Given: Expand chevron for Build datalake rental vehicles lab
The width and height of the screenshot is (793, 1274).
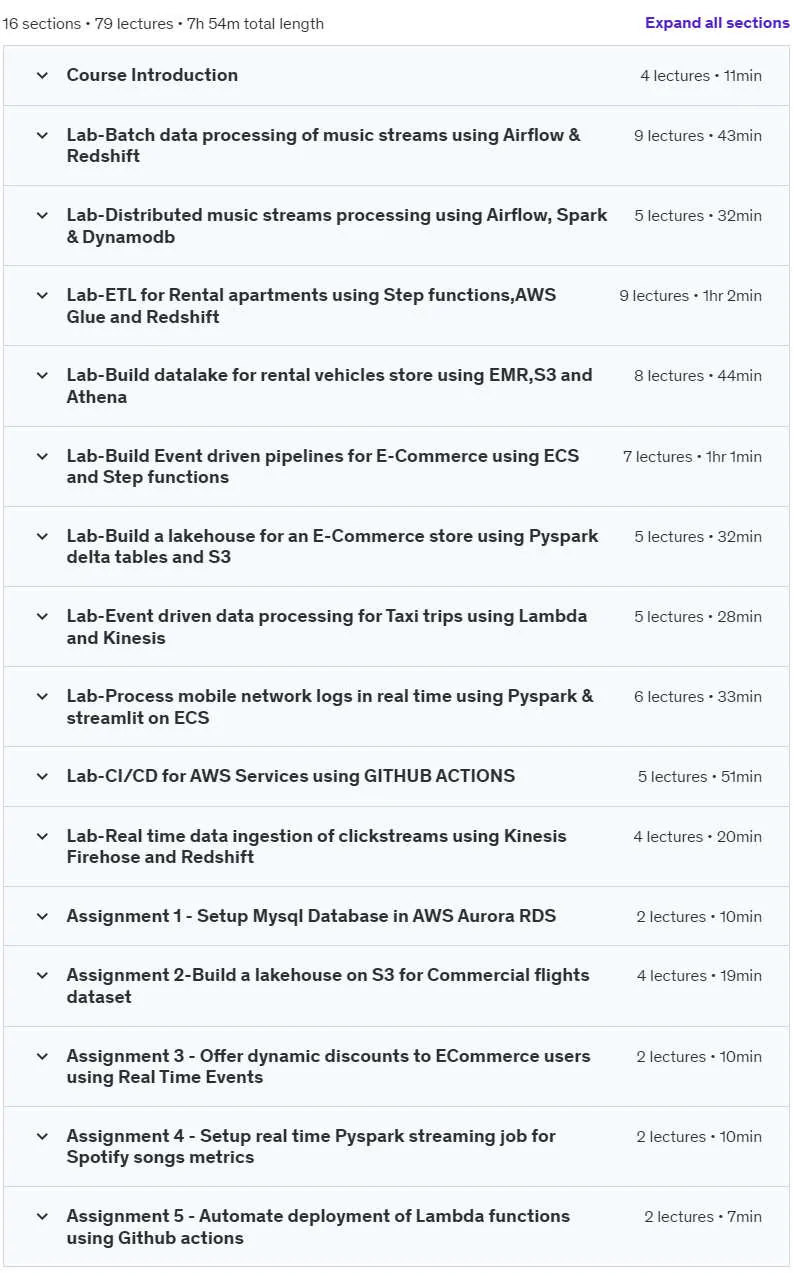Looking at the screenshot, I should pyautogui.click(x=42, y=375).
